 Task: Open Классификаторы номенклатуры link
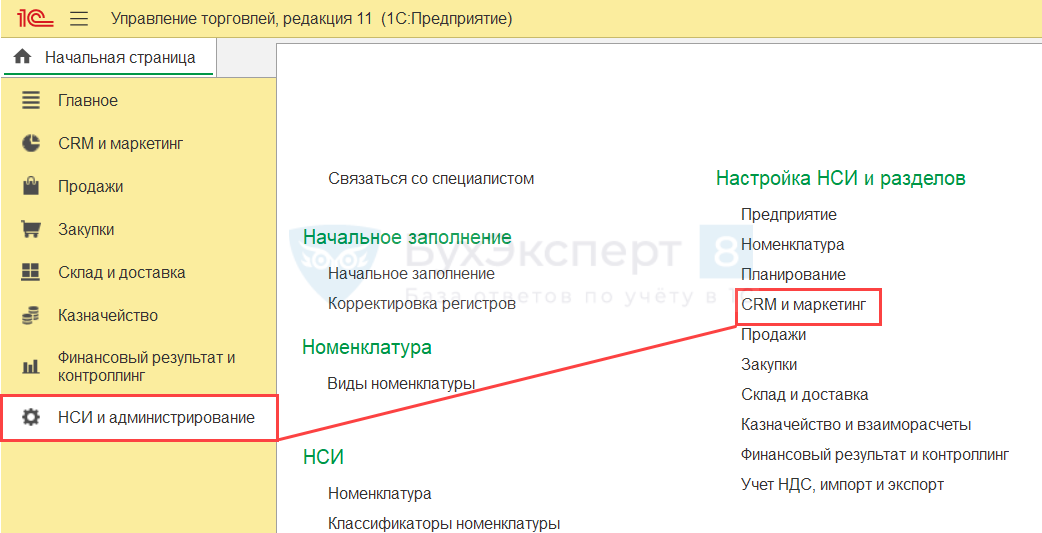[x=444, y=523]
